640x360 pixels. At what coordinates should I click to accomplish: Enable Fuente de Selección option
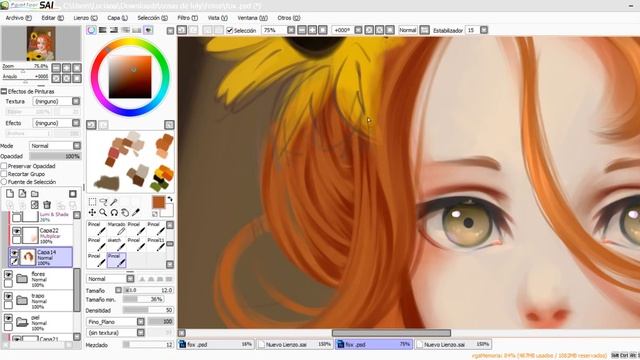(x=4, y=182)
